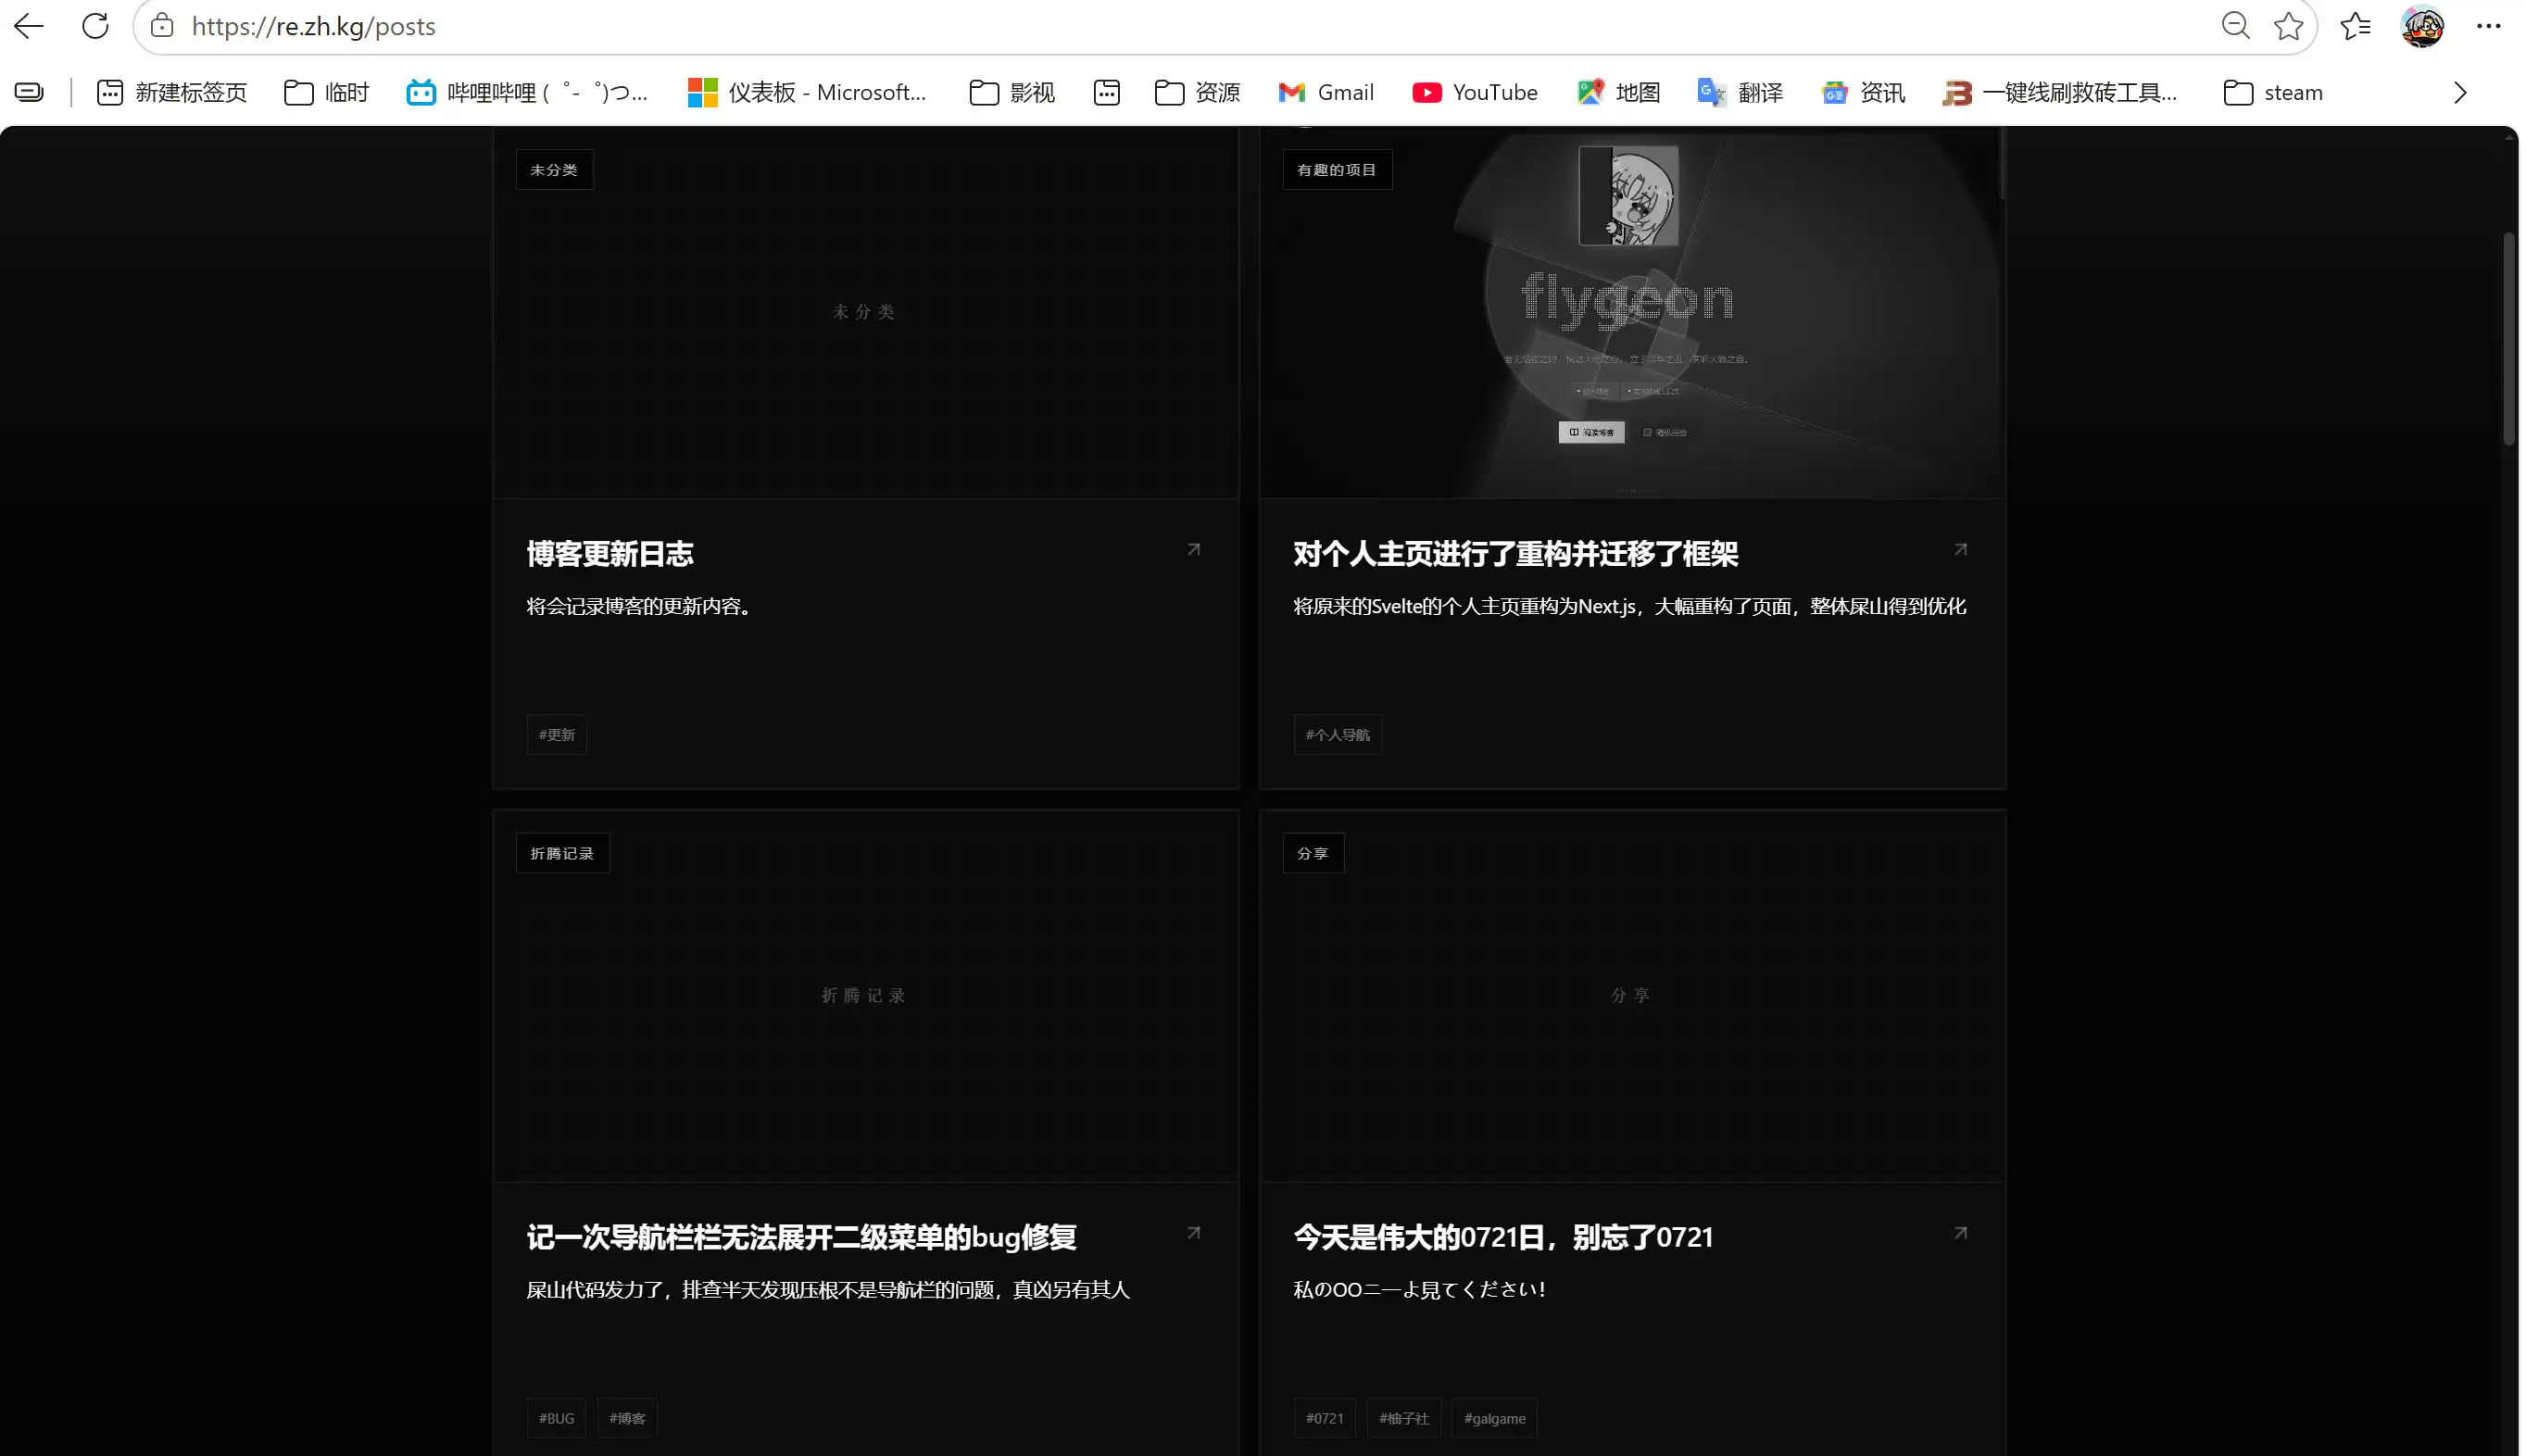Click the 折腾记录 category badge

click(x=562, y=853)
